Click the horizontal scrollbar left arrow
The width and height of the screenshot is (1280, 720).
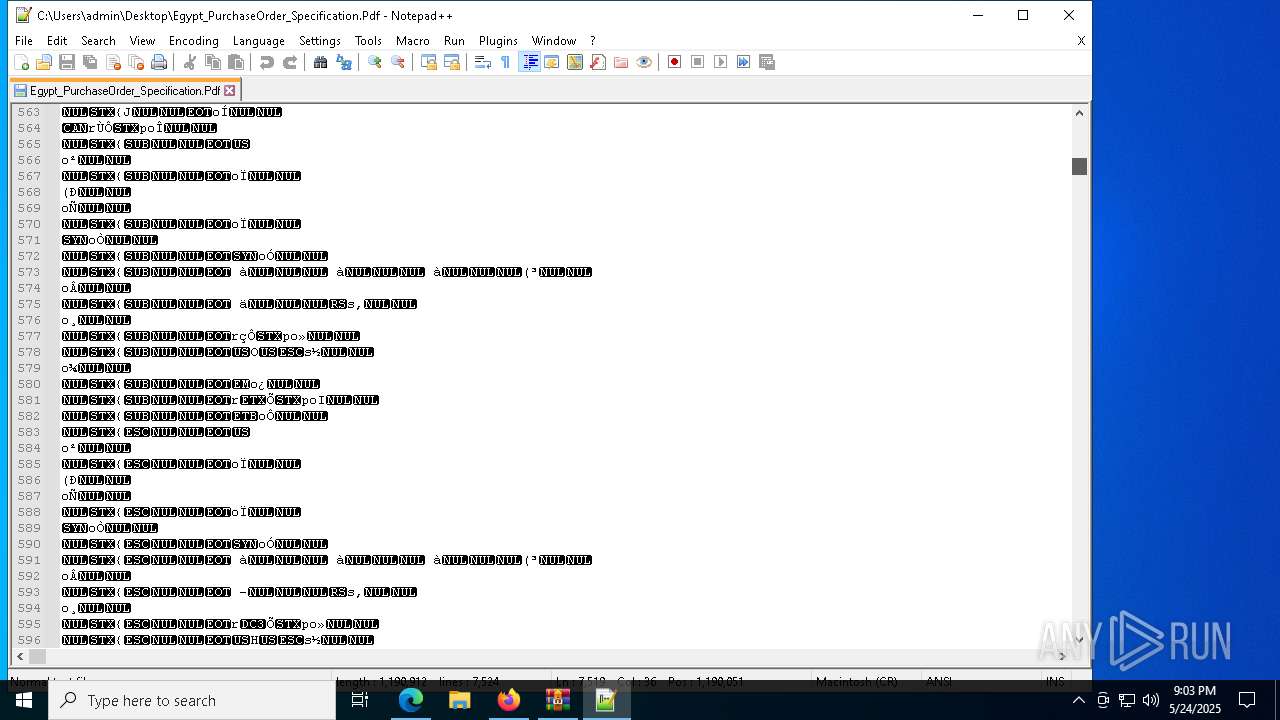click(x=19, y=656)
